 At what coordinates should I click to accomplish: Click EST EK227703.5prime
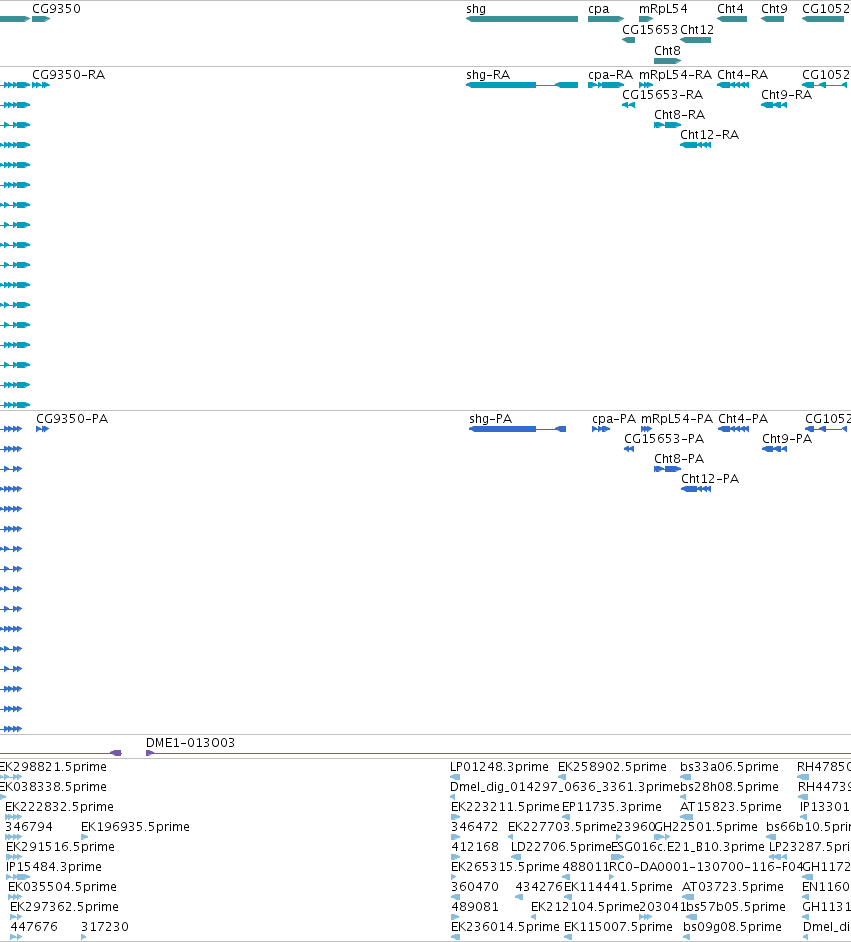click(x=562, y=827)
